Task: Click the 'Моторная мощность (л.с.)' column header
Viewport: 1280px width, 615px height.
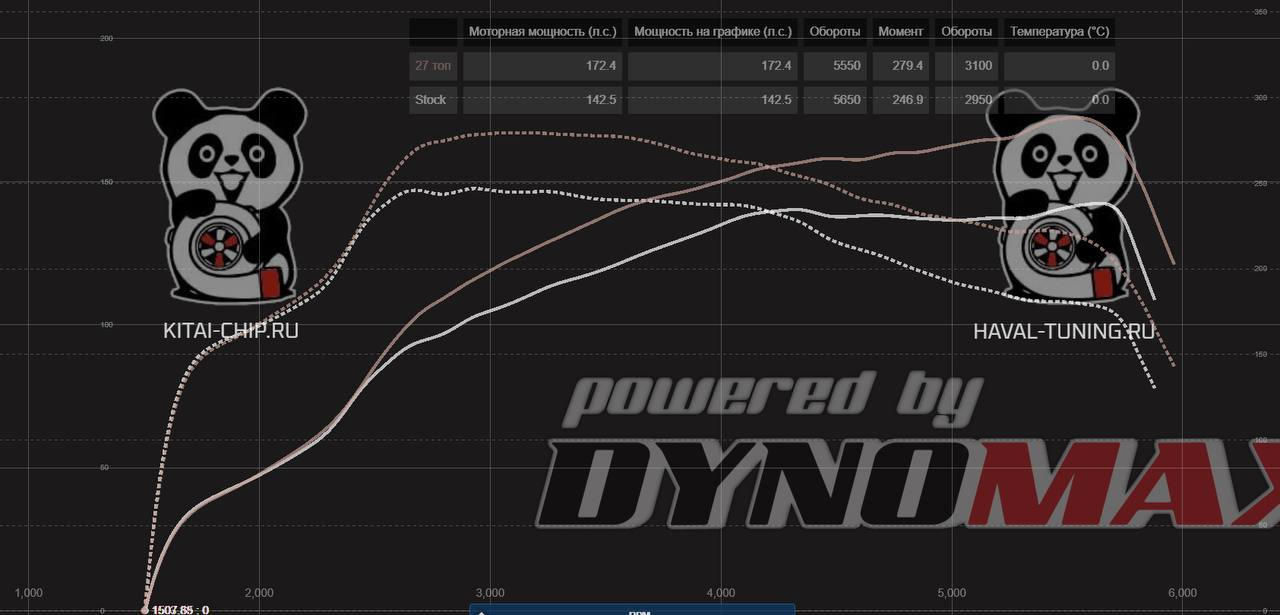Action: [542, 32]
